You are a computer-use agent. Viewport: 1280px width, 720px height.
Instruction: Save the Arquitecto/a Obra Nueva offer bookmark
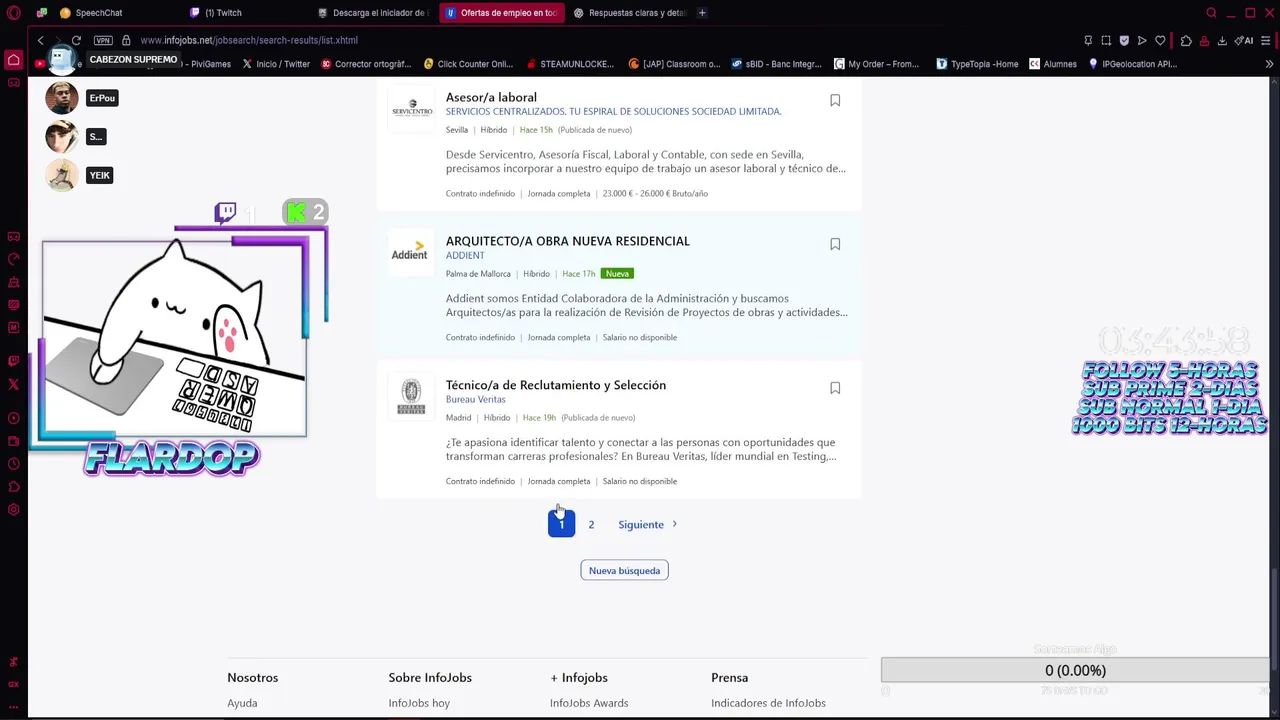tap(835, 244)
